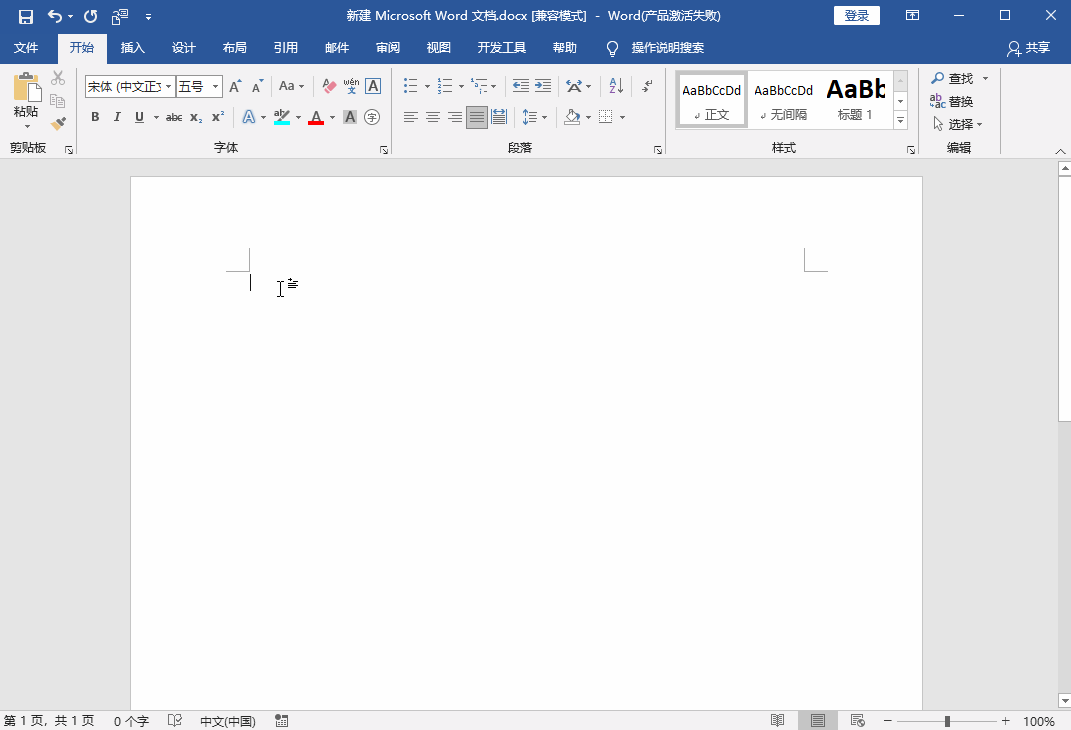Open the font name dropdown (宋体)

click(169, 87)
